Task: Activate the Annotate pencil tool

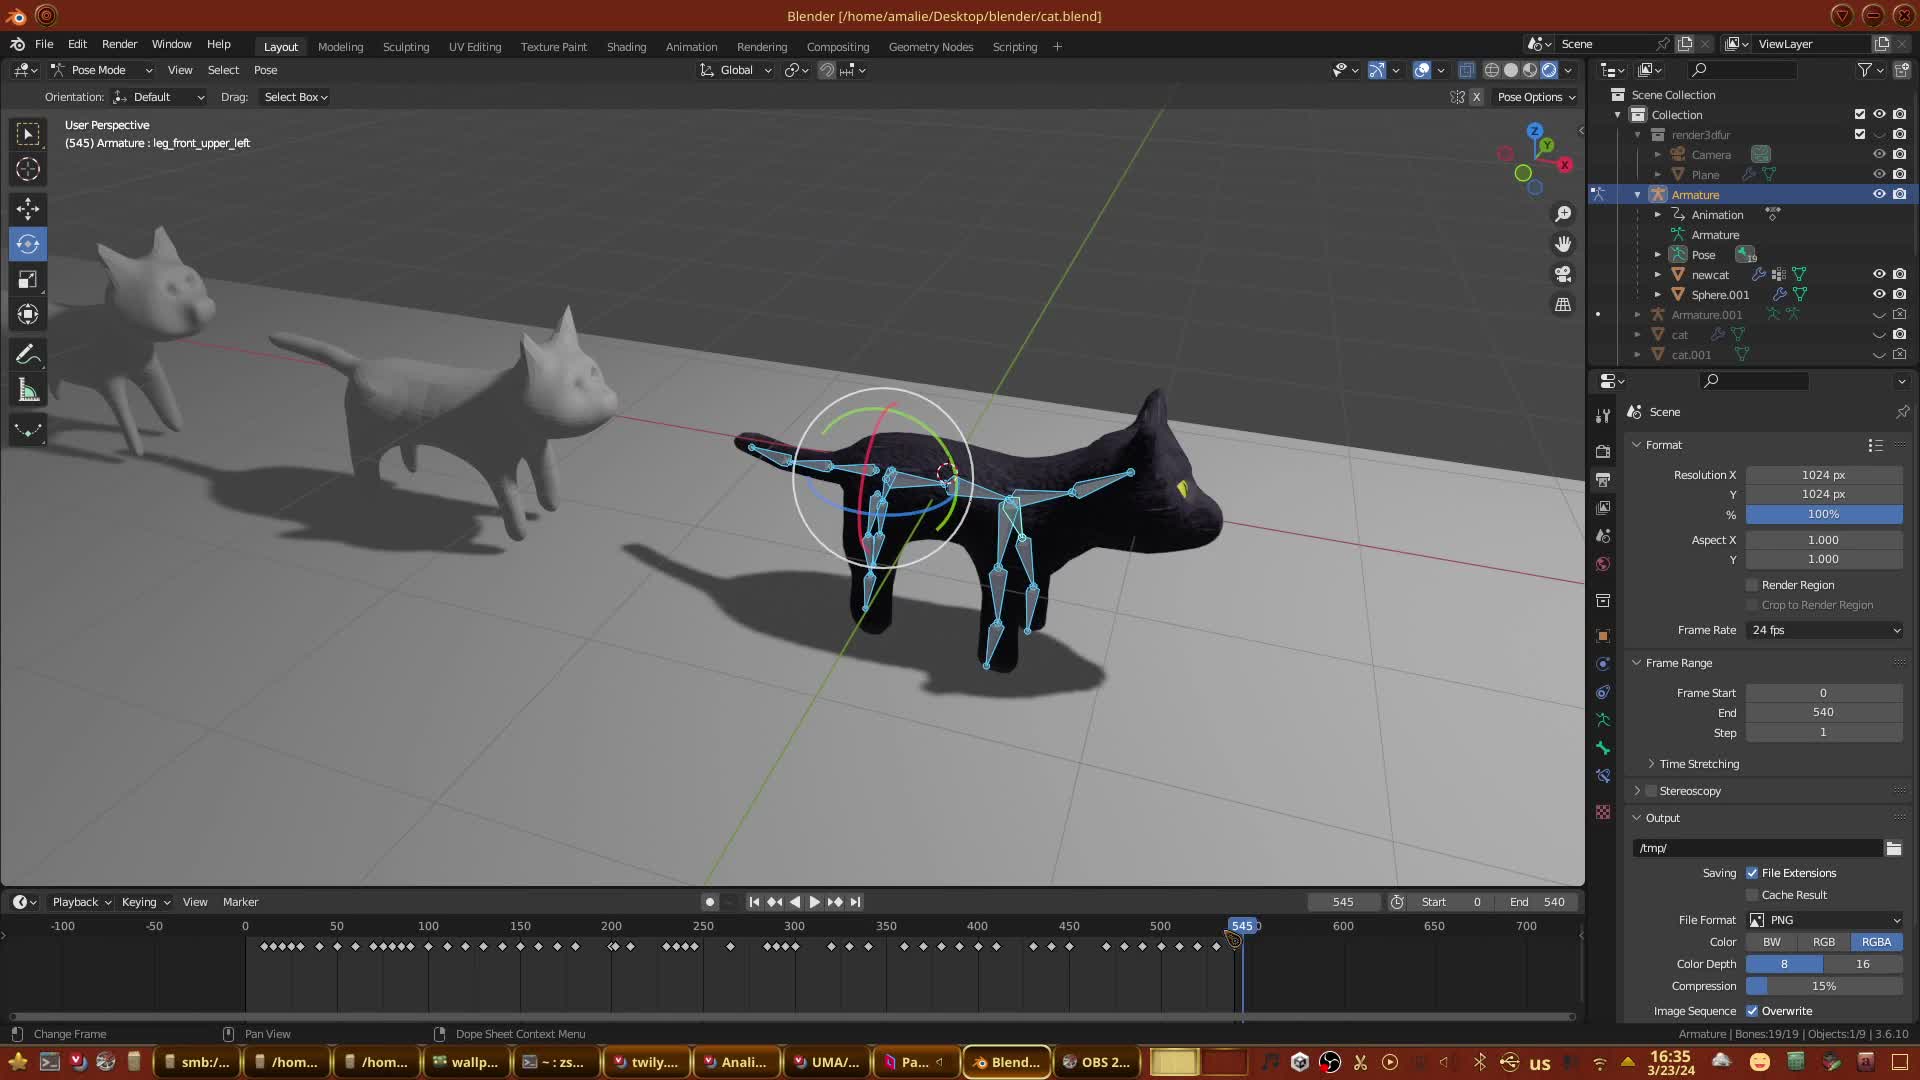Action: [28, 355]
